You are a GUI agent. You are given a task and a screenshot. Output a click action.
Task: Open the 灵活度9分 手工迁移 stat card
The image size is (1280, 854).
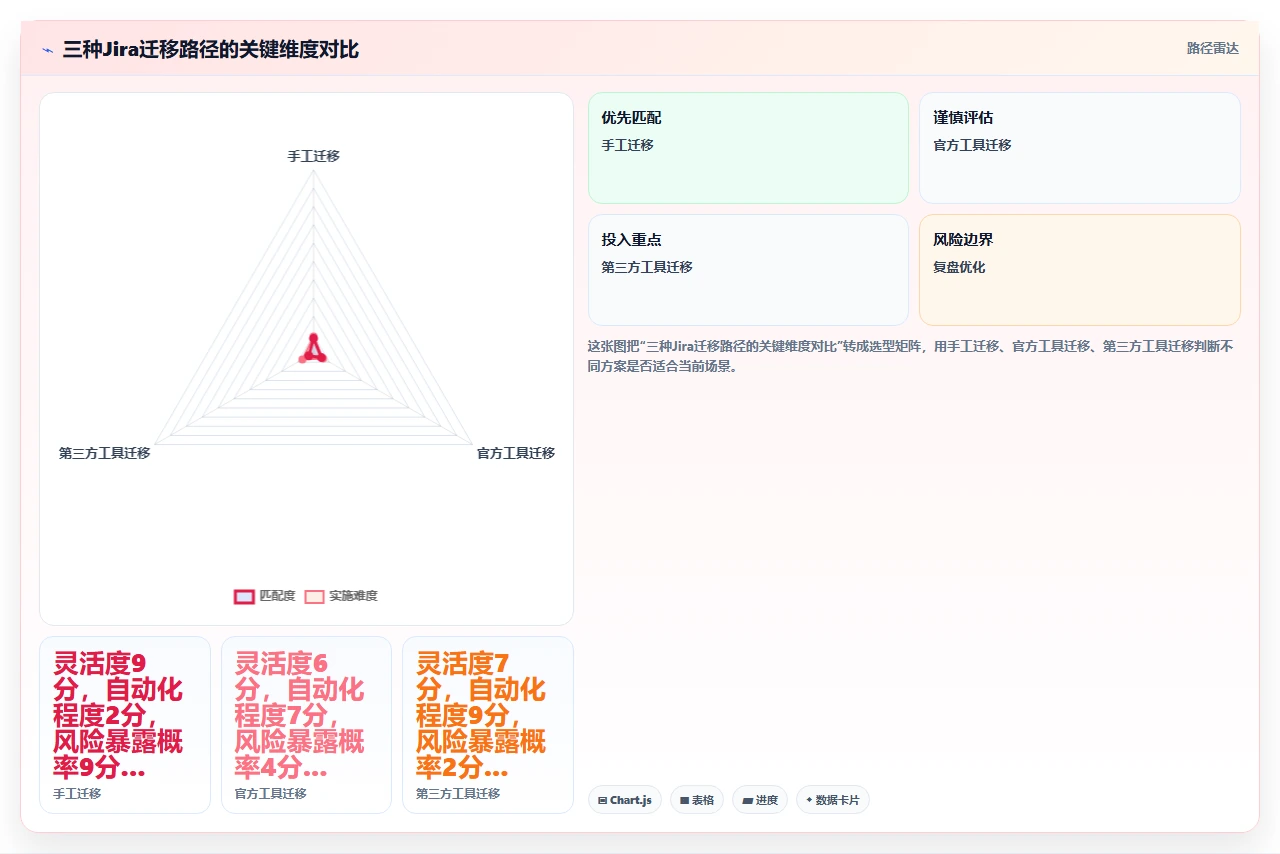125,725
